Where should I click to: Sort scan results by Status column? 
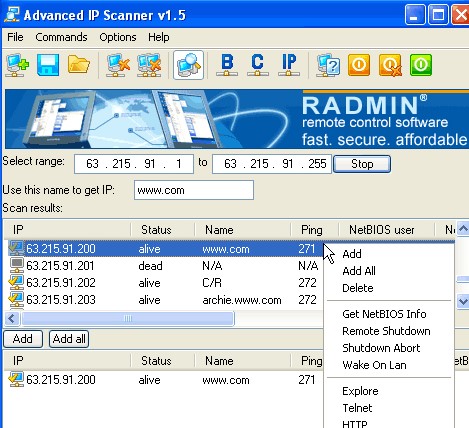pyautogui.click(x=163, y=230)
